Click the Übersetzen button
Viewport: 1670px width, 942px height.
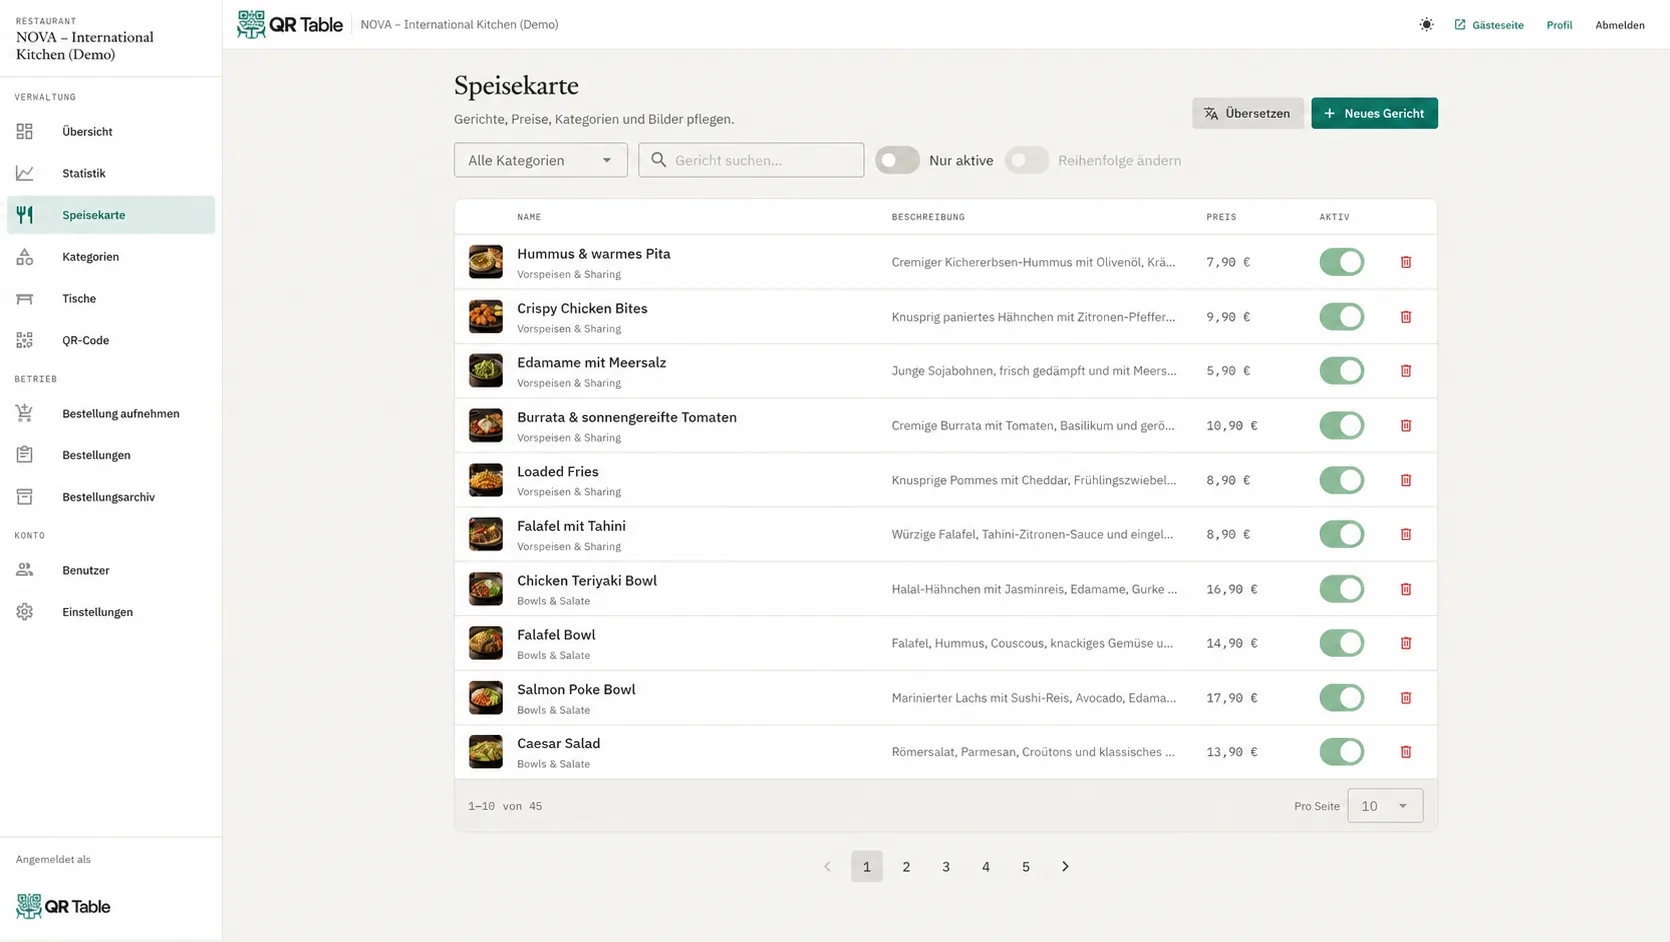pyautogui.click(x=1247, y=113)
